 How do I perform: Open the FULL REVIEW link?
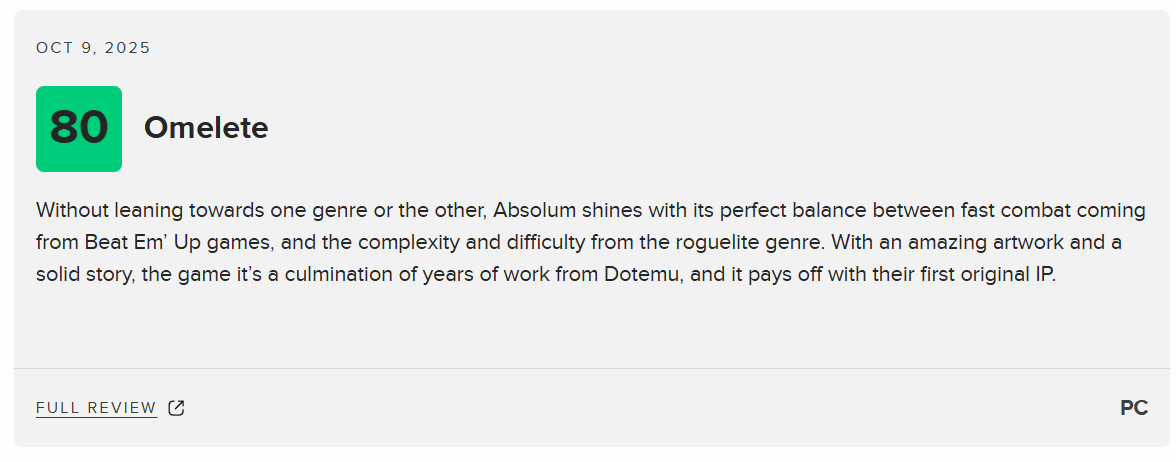click(96, 408)
